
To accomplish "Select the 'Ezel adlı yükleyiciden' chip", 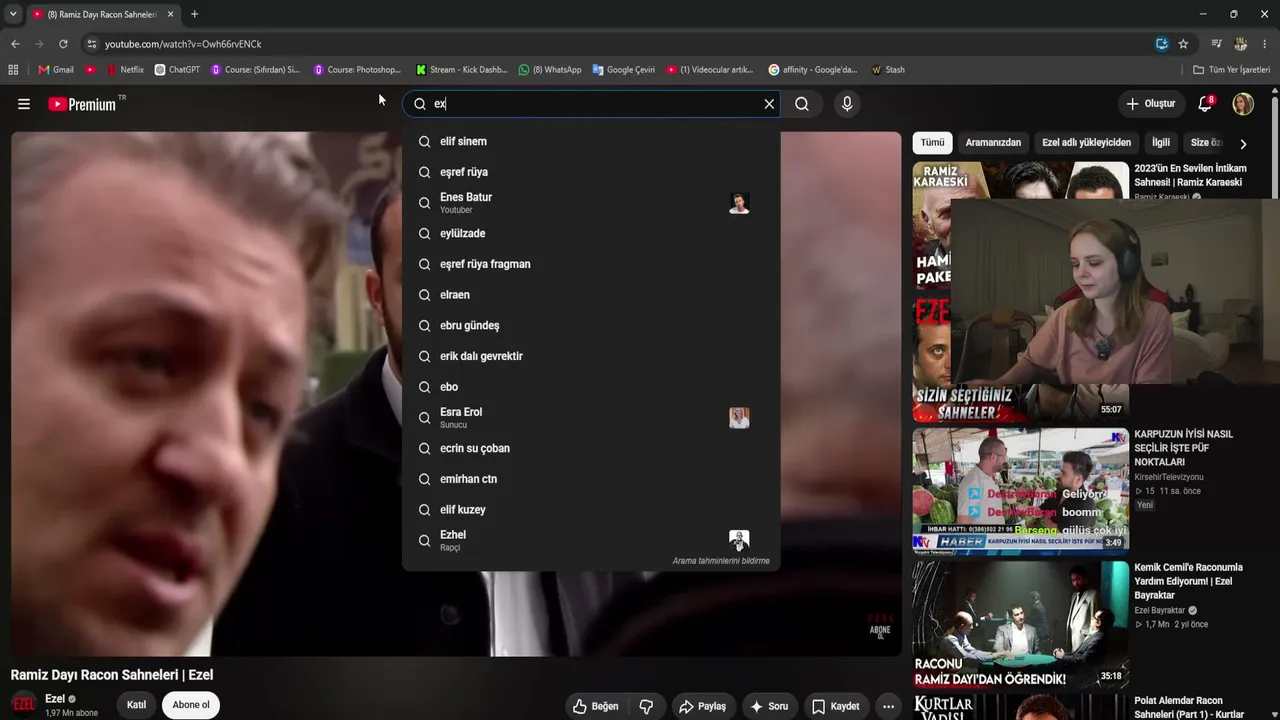I will coord(1086,143).
